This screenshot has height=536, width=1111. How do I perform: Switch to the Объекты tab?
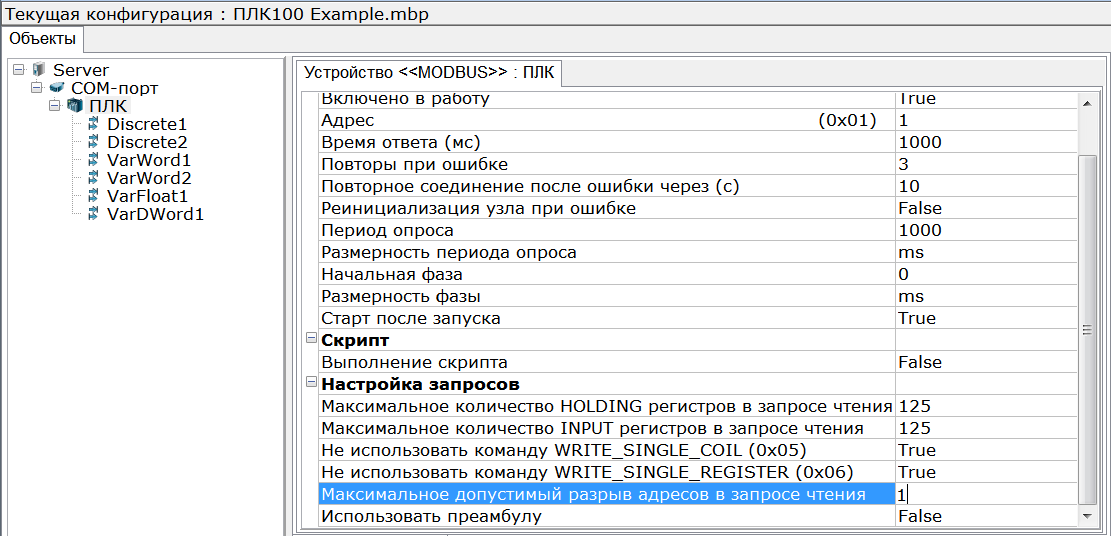(42, 39)
